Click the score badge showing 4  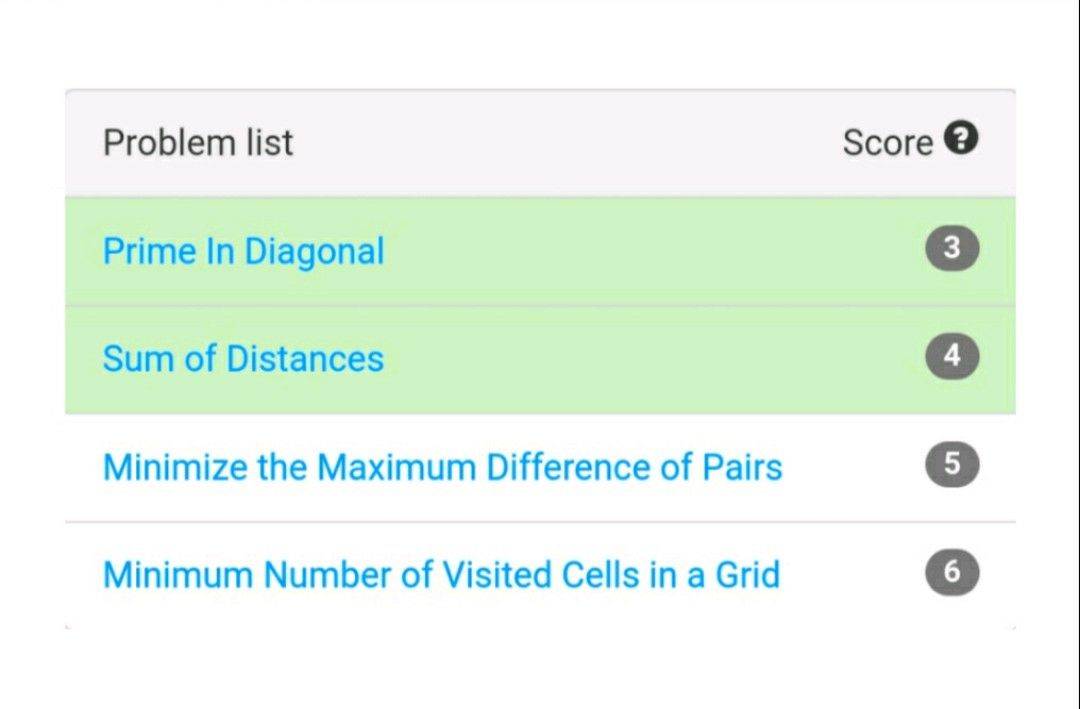pos(952,356)
